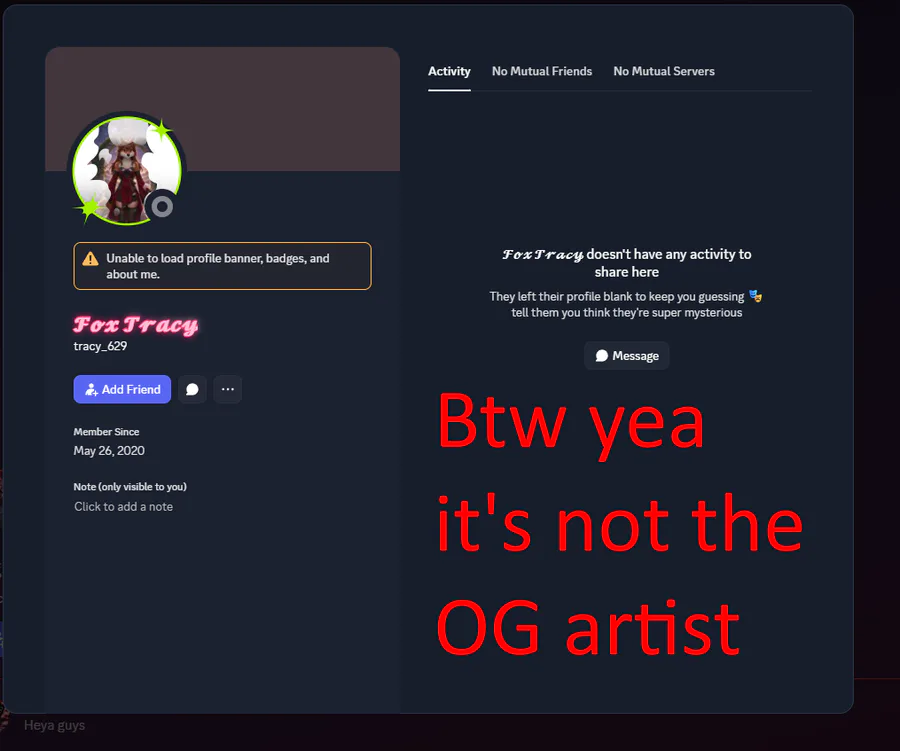Click the Add Friend button
Image resolution: width=900 pixels, height=751 pixels.
pyautogui.click(x=122, y=389)
